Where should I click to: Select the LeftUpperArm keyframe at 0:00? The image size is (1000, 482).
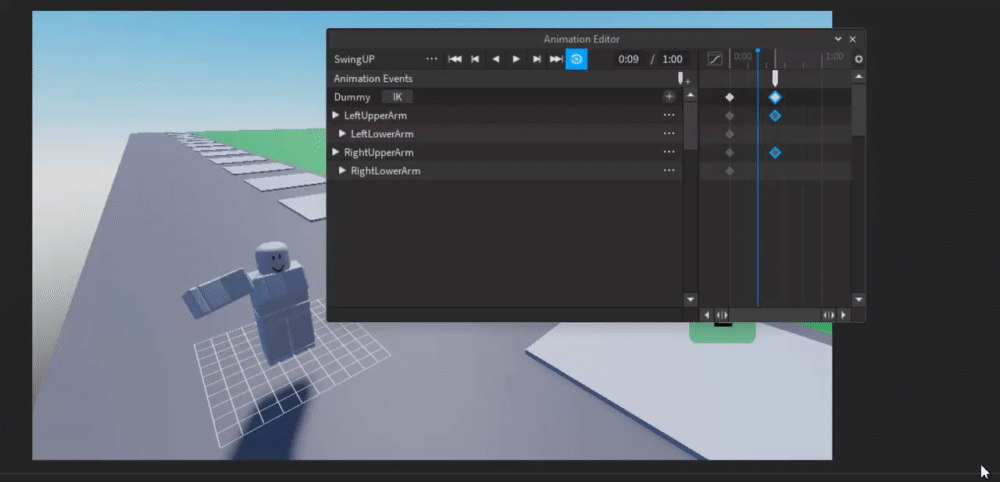(x=730, y=115)
